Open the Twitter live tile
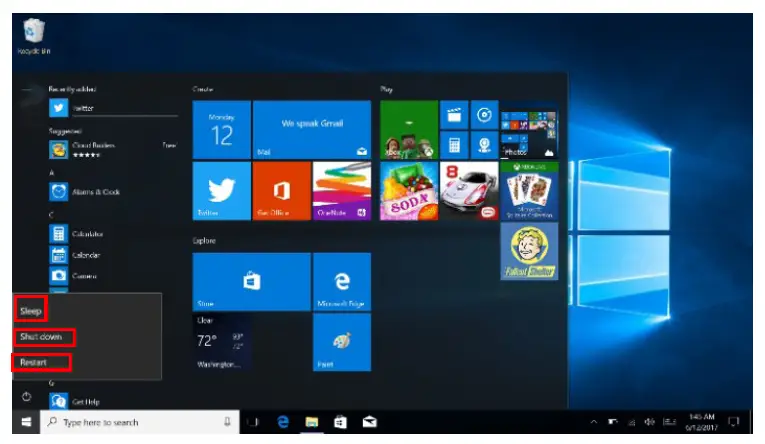 point(221,191)
